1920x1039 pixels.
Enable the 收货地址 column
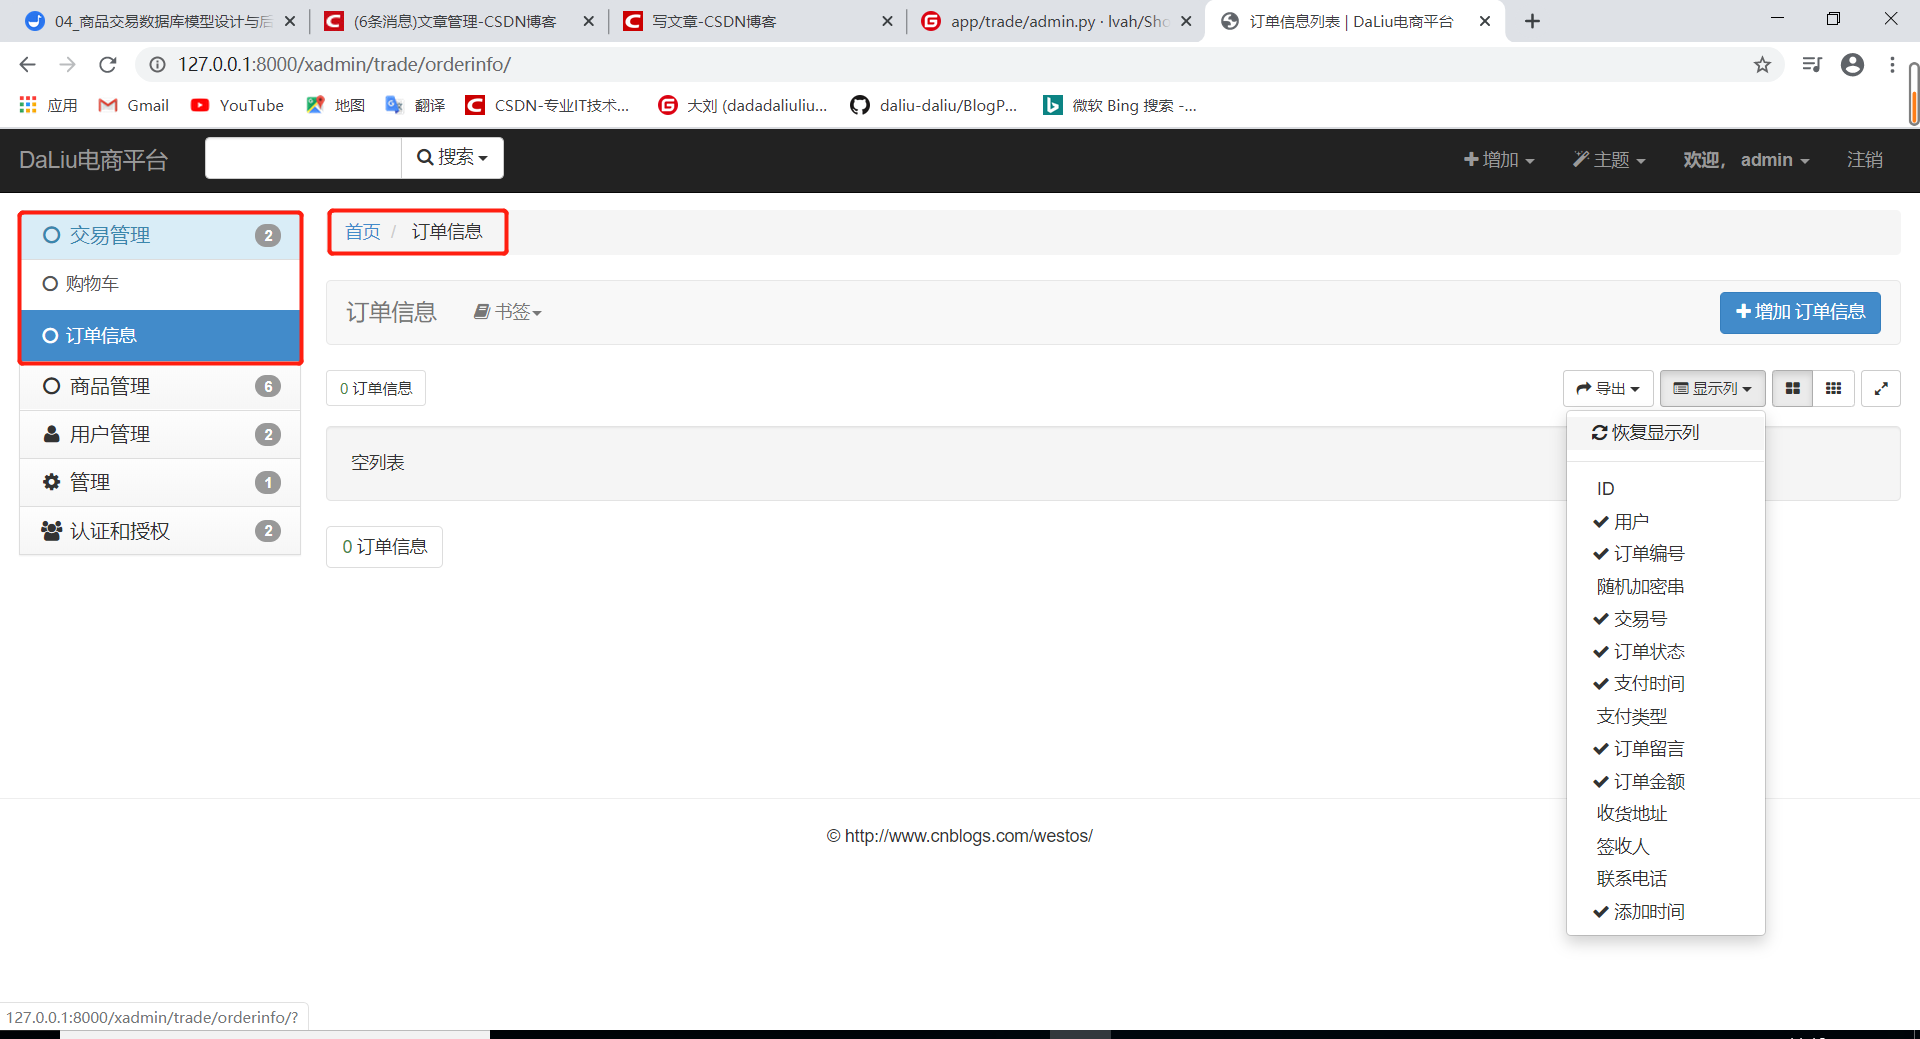coord(1665,814)
